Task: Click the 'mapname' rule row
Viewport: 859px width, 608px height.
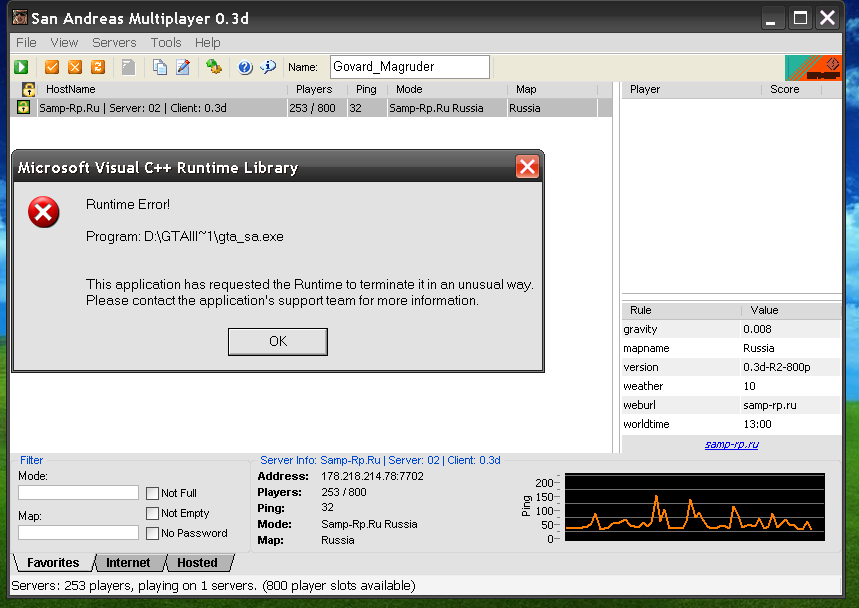Action: pyautogui.click(x=731, y=348)
